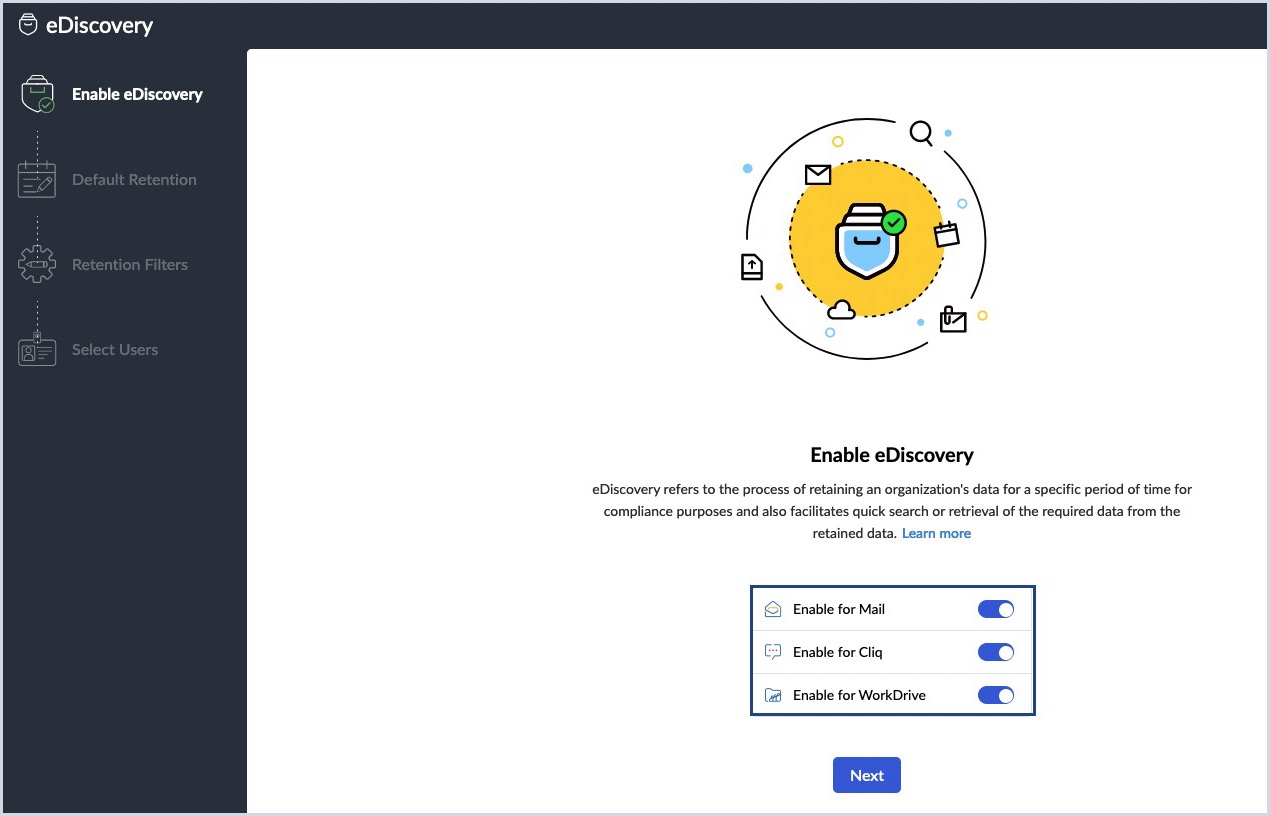Click the upload icon on the illustration's left

(752, 266)
